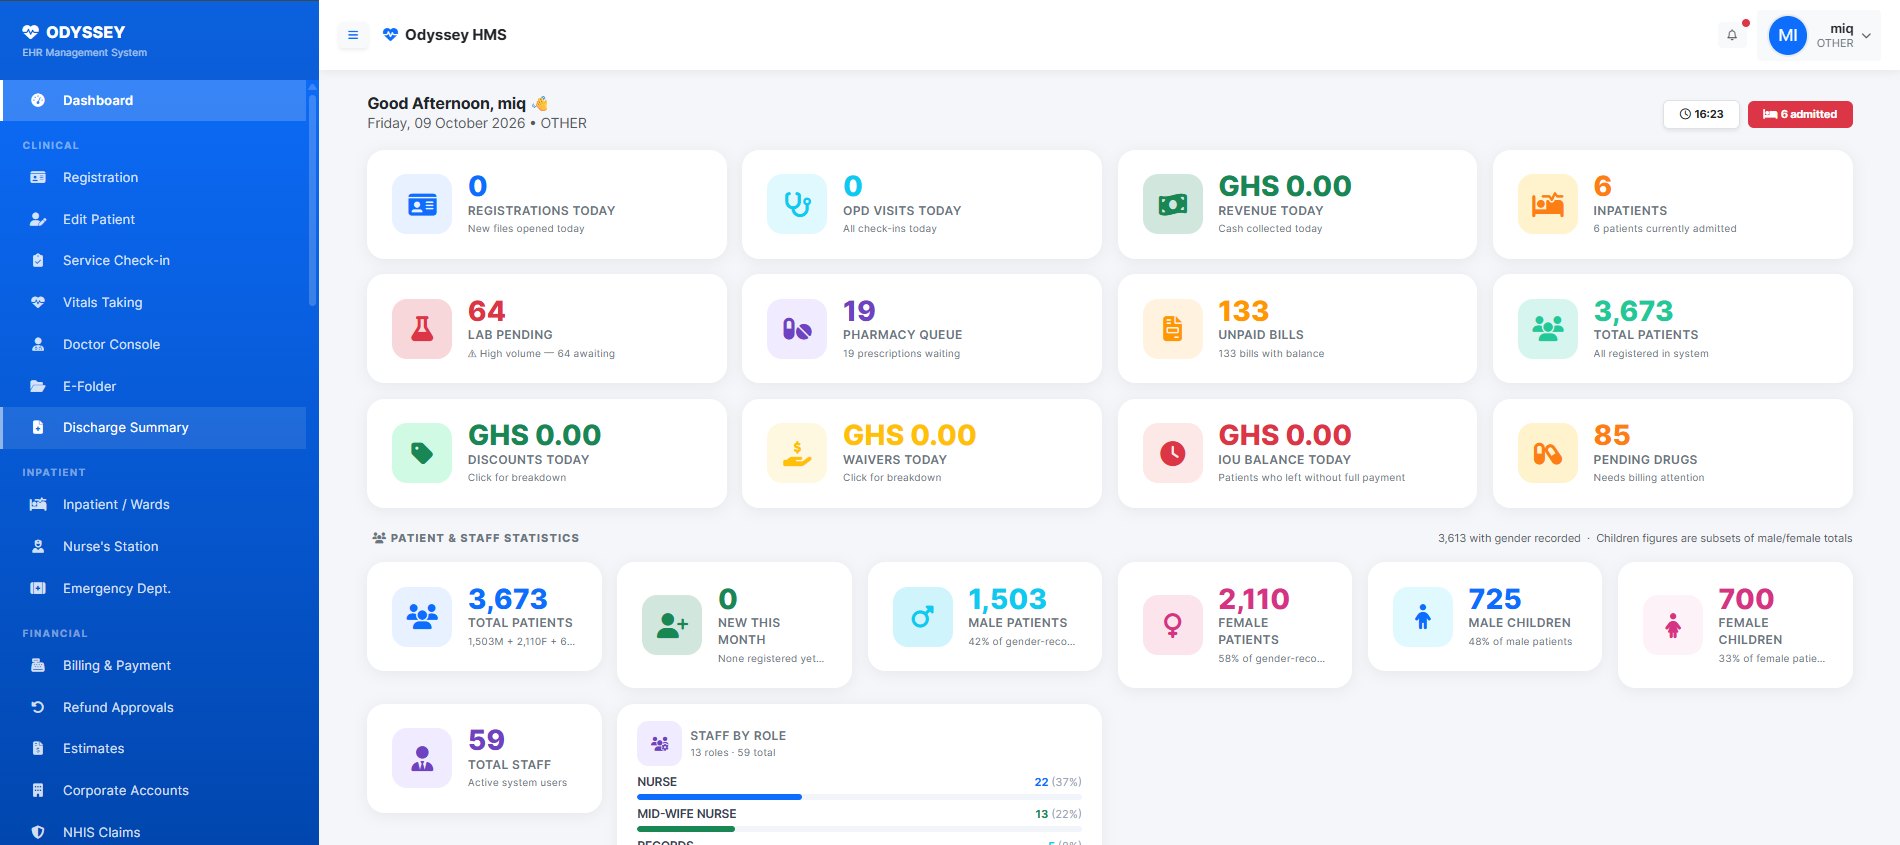This screenshot has height=845, width=1900.
Task: Open the Total Patients 3,673 top card
Action: pos(1672,329)
